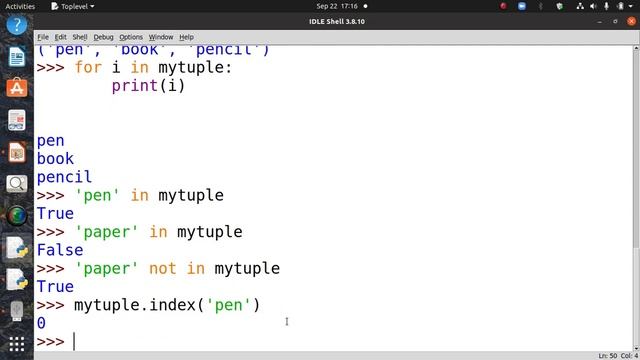Image resolution: width=640 pixels, height=360 pixels.
Task: Open the Debug menu
Action: click(x=103, y=37)
